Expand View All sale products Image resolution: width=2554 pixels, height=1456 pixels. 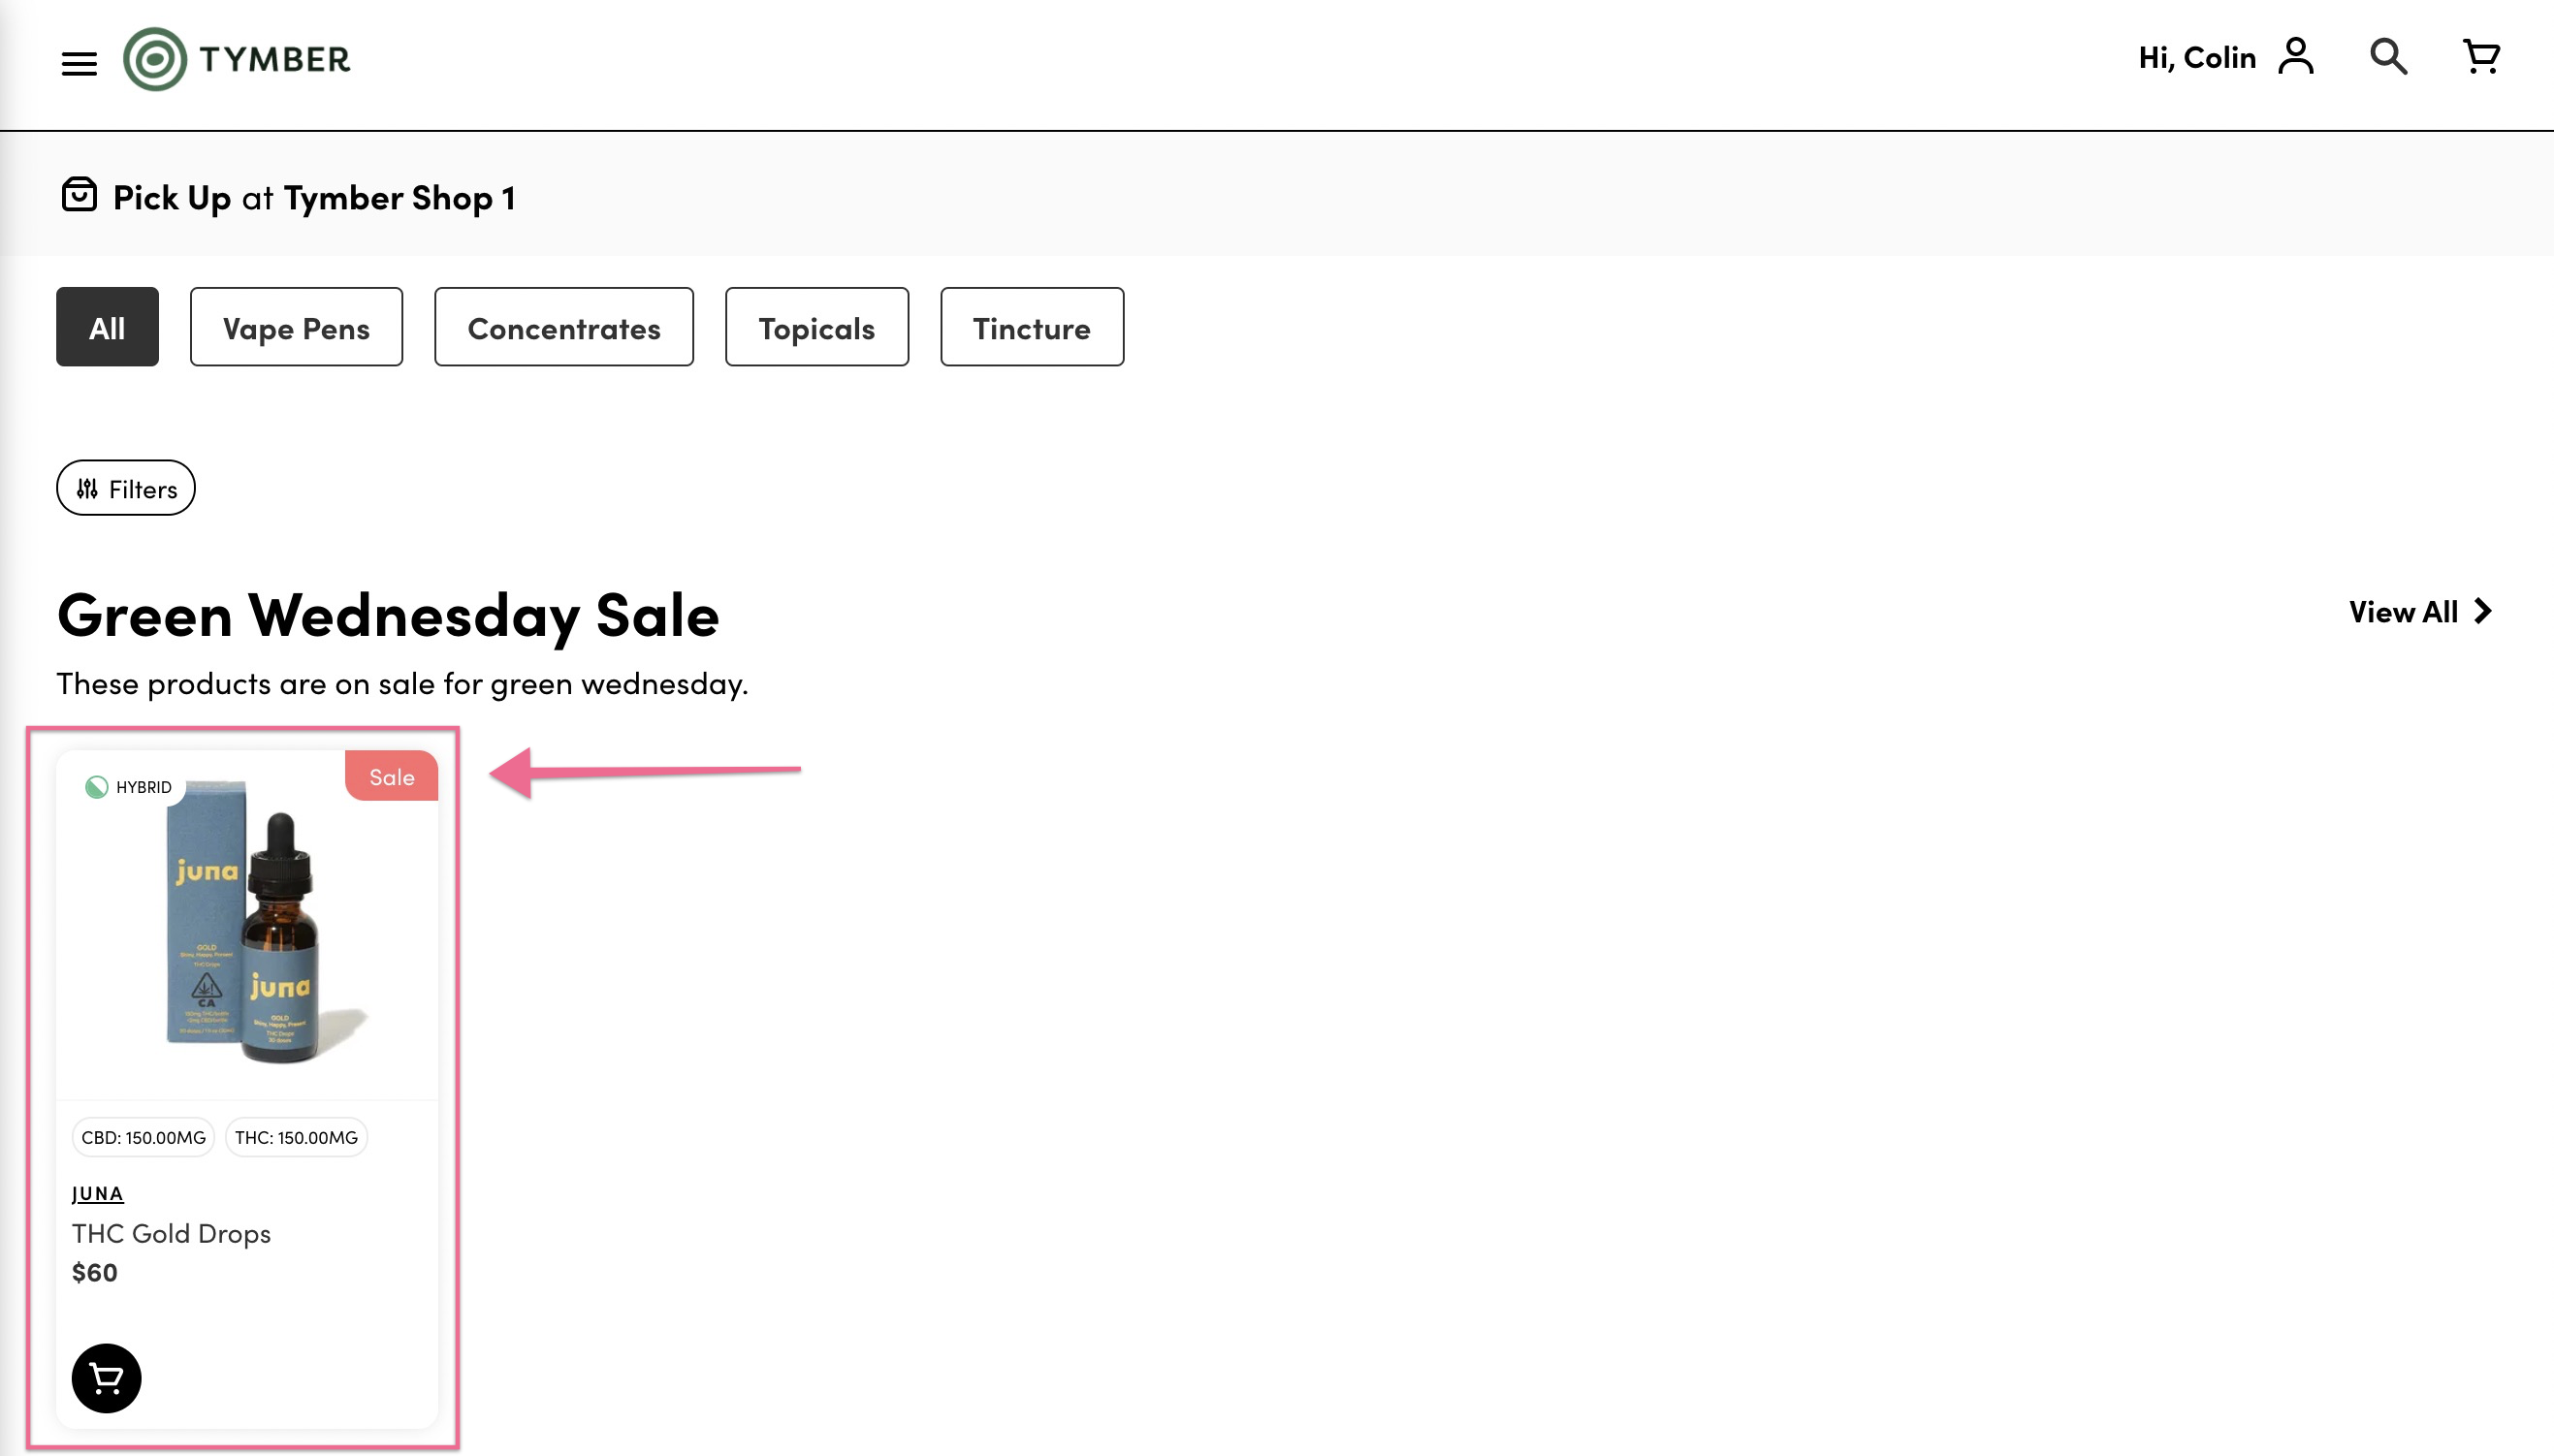(x=2420, y=612)
